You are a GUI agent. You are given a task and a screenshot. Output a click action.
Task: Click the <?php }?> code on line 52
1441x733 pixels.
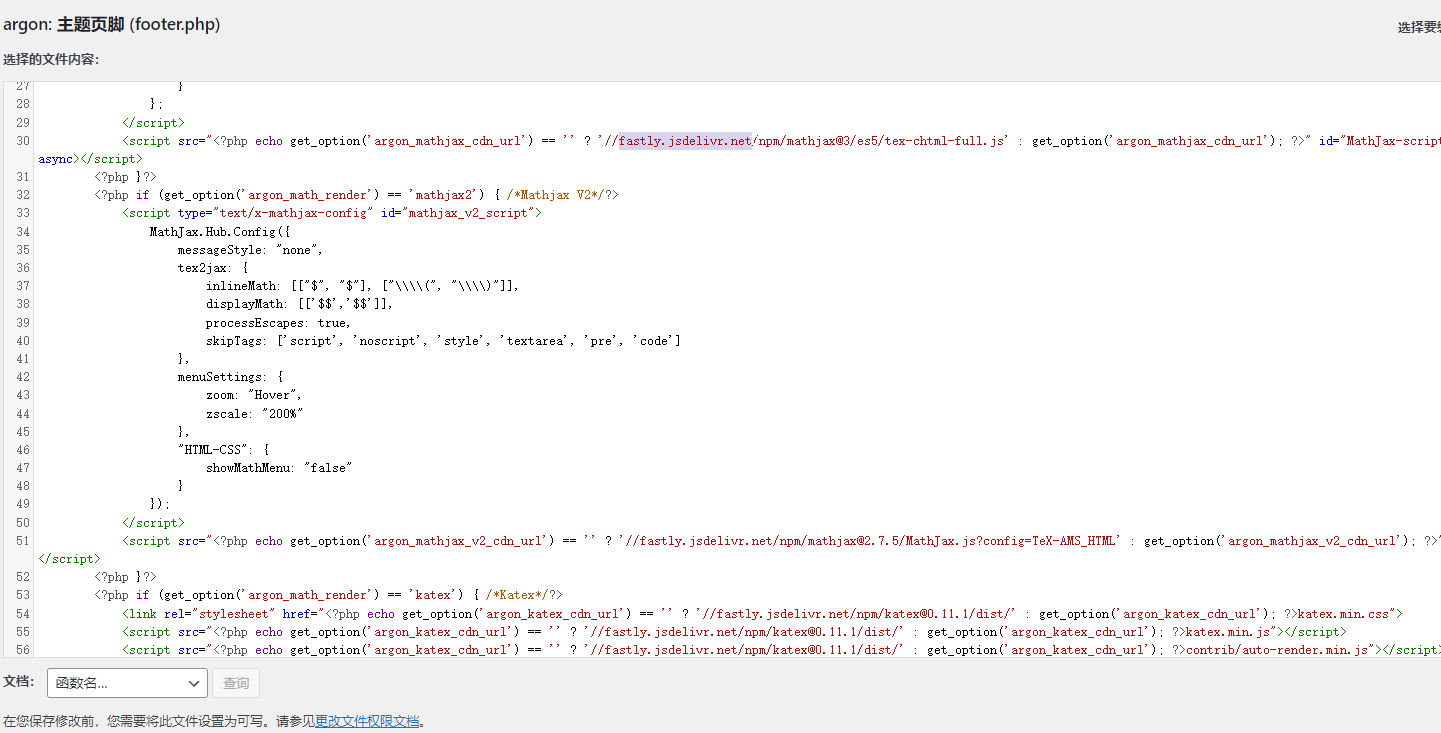coord(125,577)
